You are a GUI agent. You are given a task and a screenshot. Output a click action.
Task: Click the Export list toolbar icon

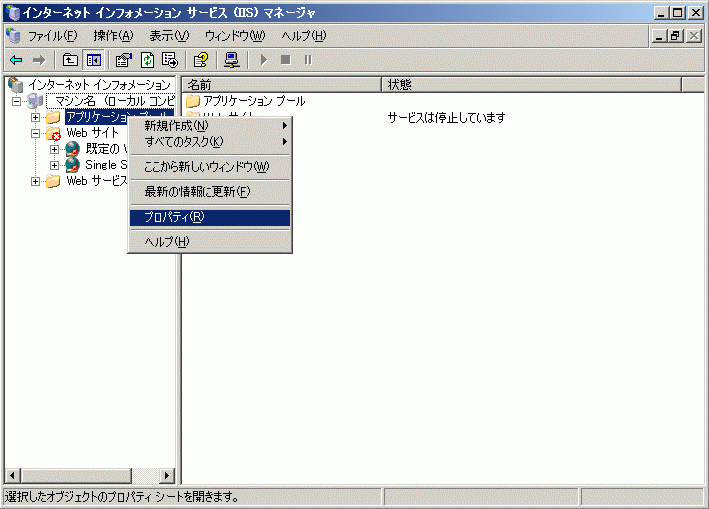tap(170, 60)
